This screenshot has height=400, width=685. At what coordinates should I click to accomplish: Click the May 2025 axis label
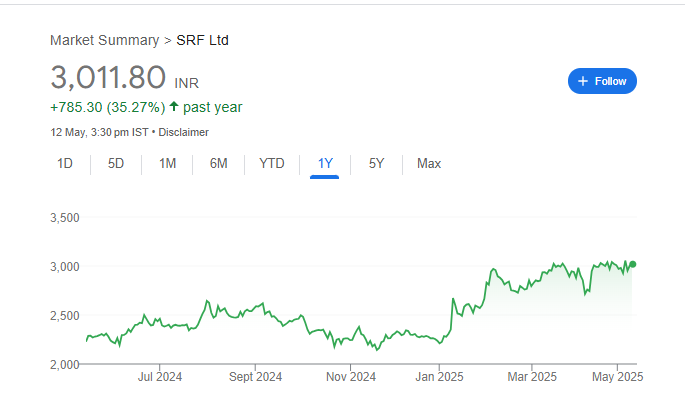[x=617, y=376]
